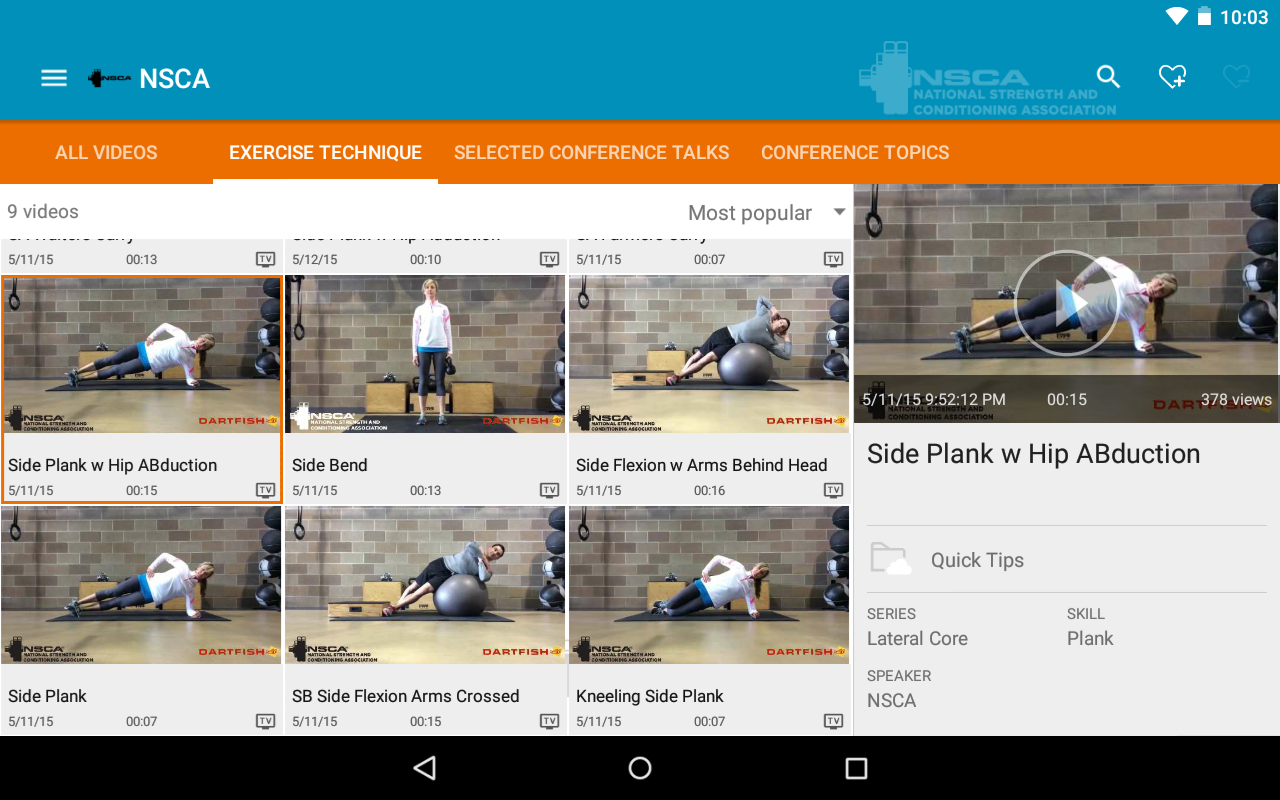This screenshot has height=800, width=1280.
Task: Toggle the faded heart favorites filter
Action: click(1236, 77)
